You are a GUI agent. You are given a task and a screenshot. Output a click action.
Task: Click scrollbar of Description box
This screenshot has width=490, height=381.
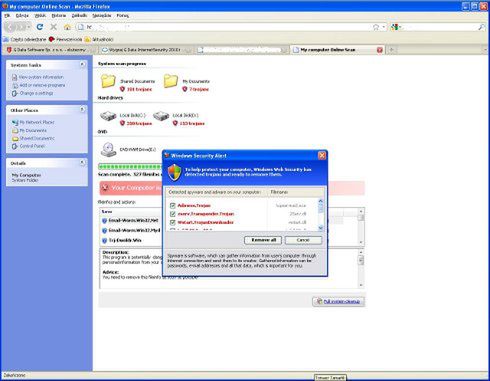click(x=361, y=269)
